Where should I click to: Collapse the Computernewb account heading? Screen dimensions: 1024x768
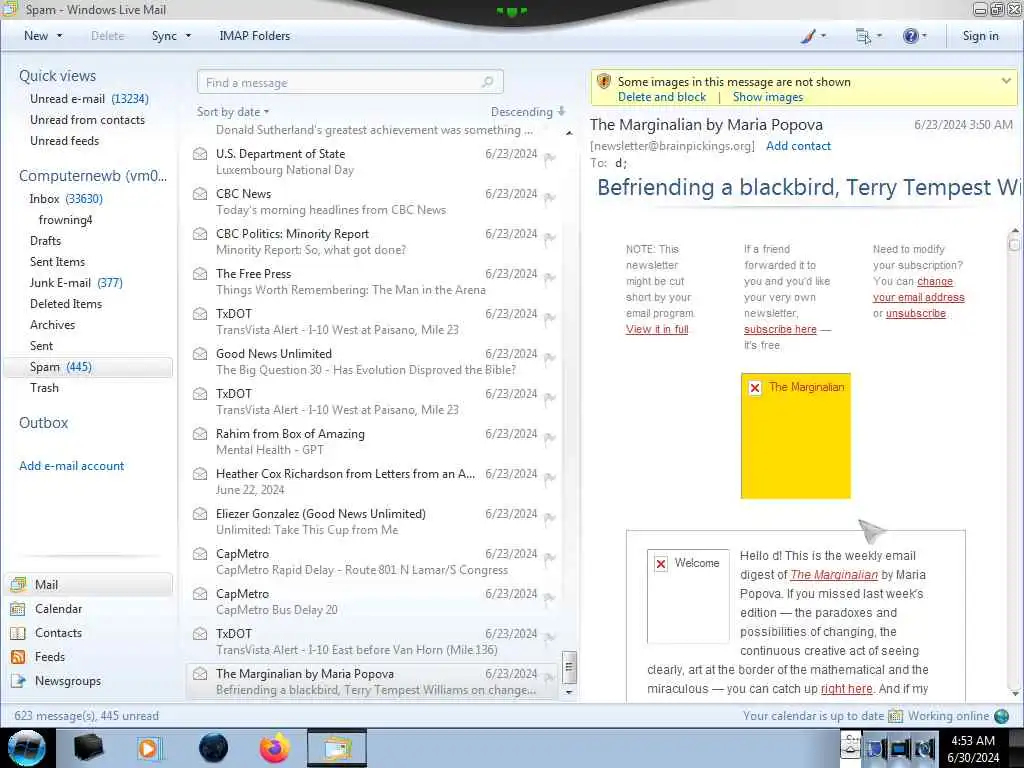93,176
